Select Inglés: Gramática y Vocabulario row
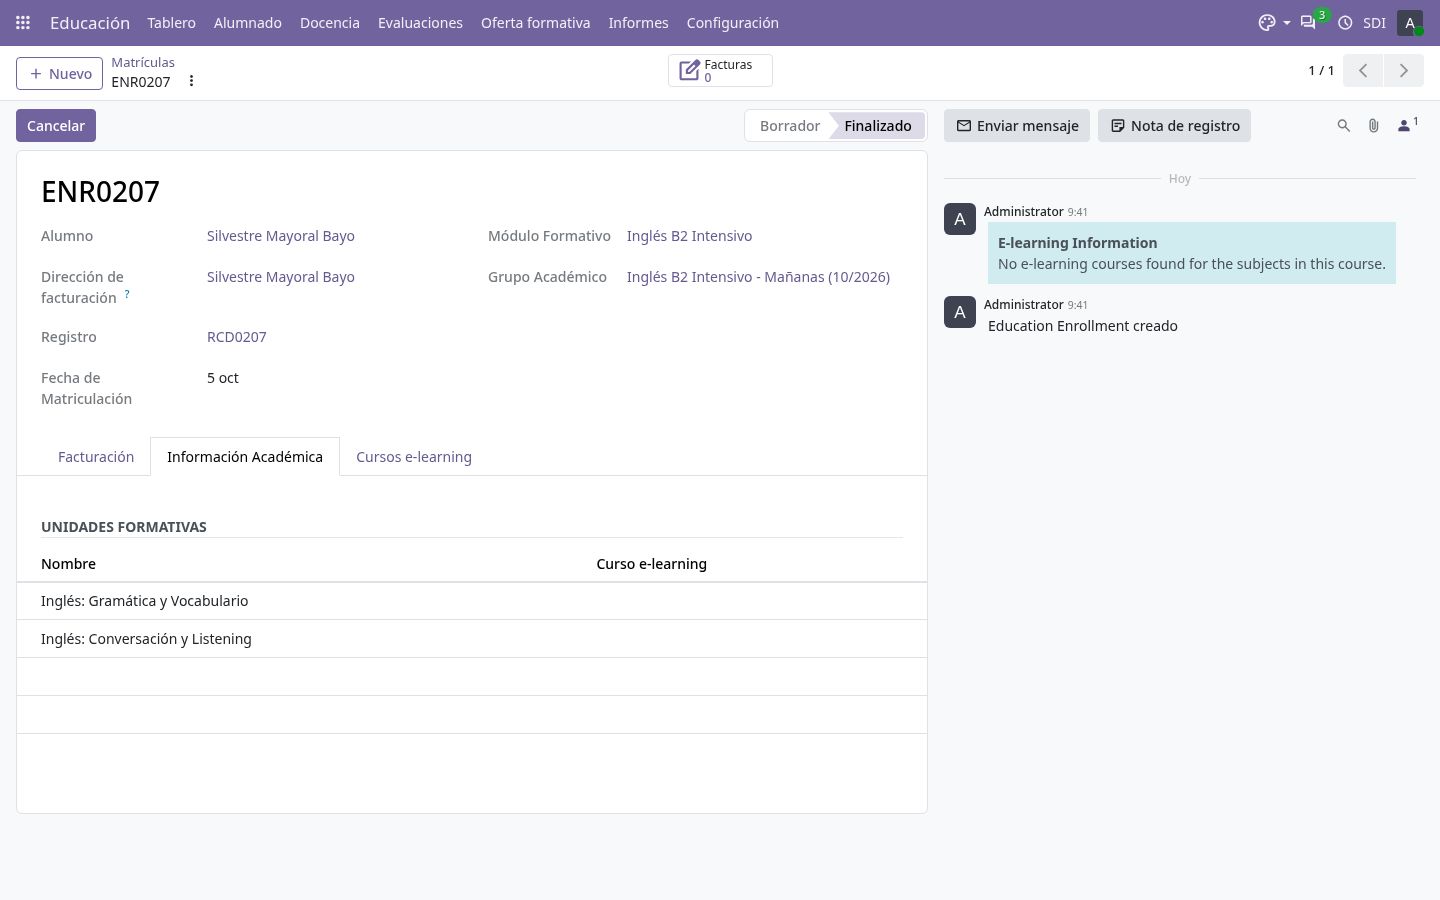1440x900 pixels. click(x=472, y=601)
